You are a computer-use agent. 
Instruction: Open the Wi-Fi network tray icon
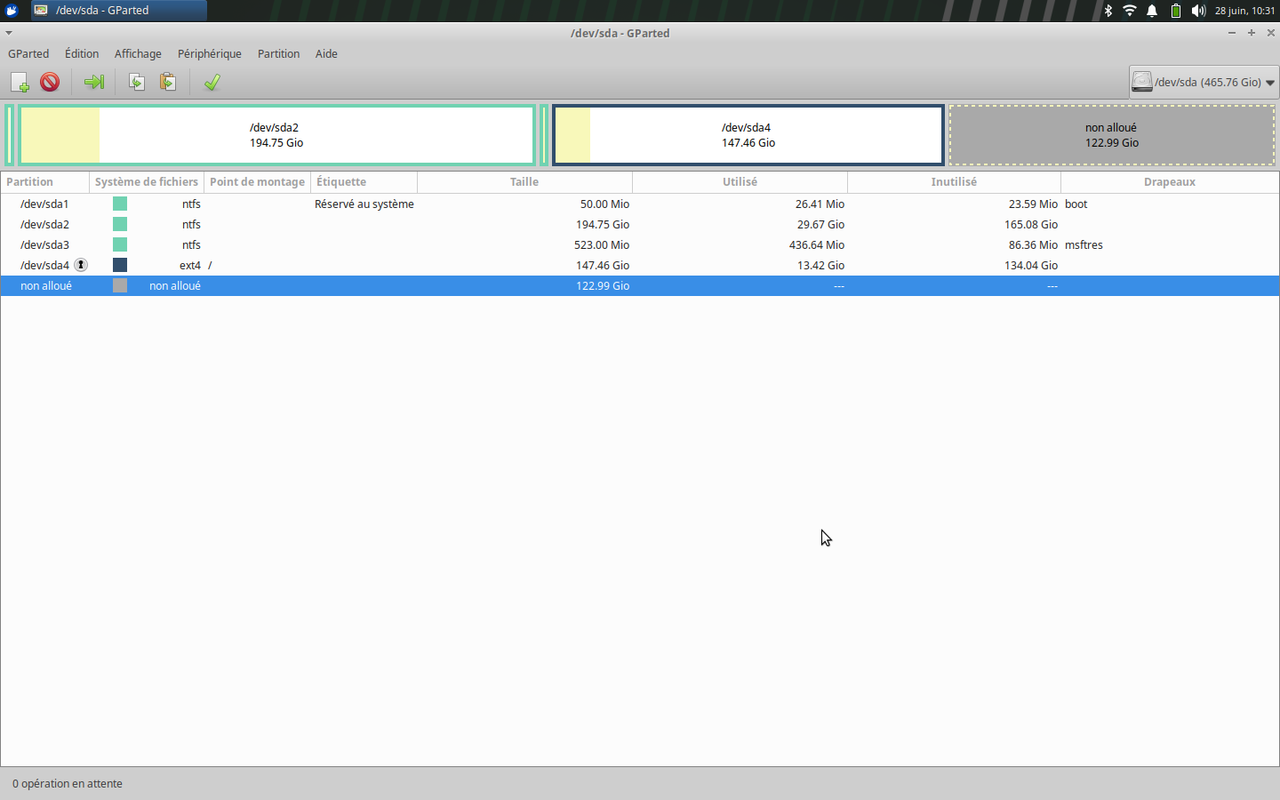click(1130, 10)
